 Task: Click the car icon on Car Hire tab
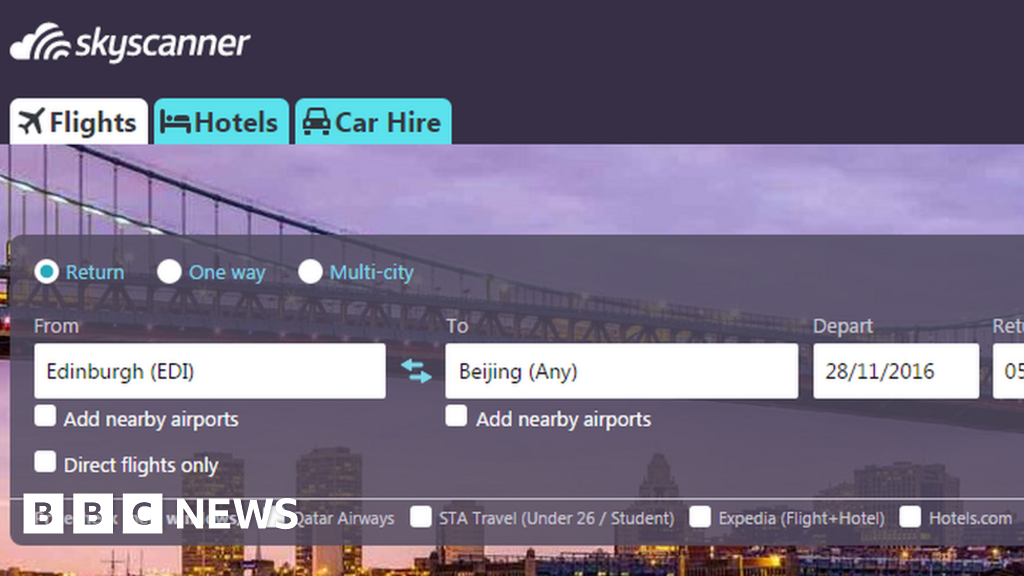pyautogui.click(x=316, y=121)
